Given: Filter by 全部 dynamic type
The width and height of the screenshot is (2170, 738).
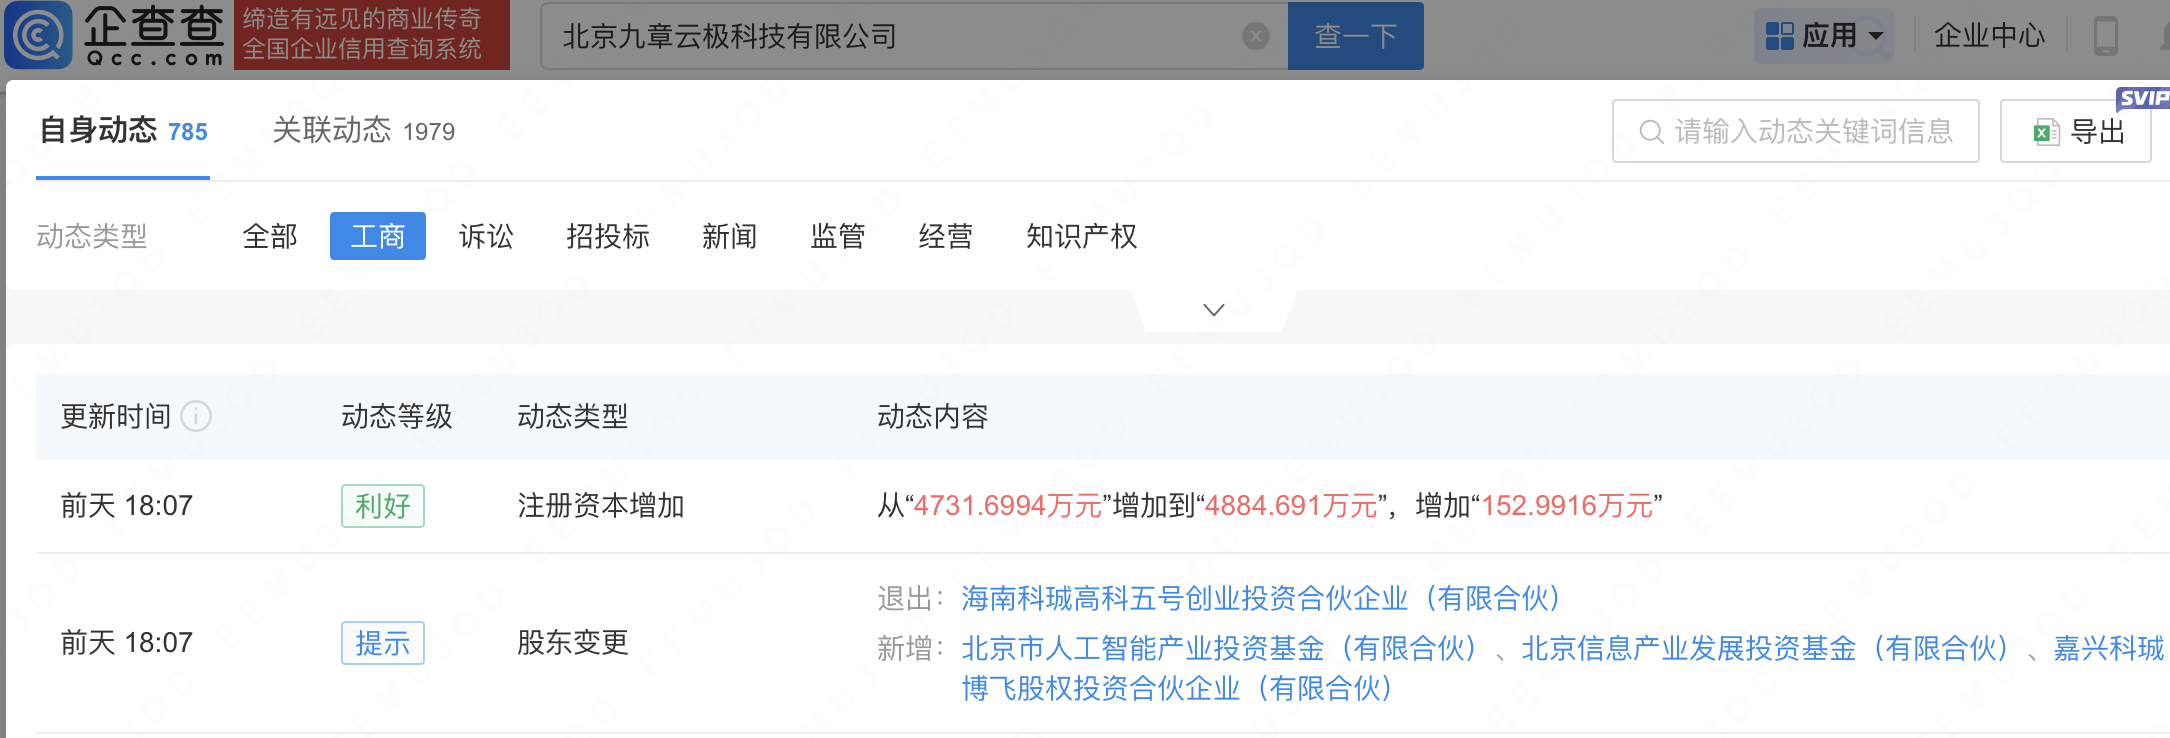Looking at the screenshot, I should [x=270, y=237].
